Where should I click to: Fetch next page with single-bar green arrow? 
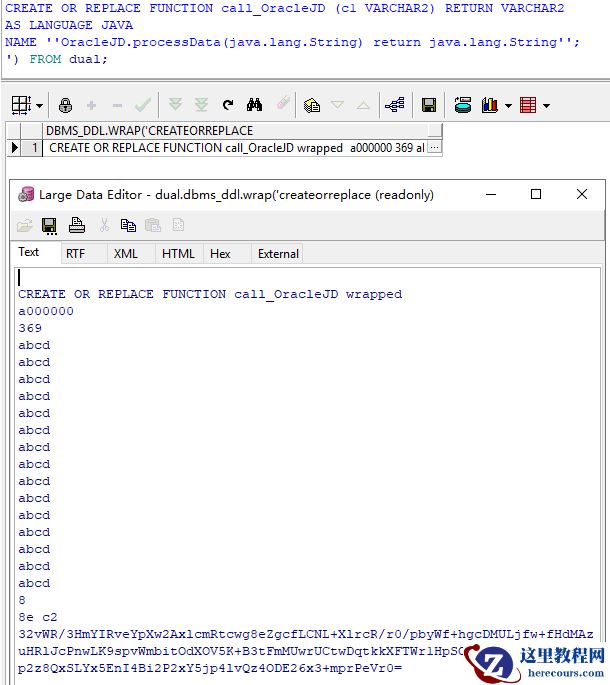[175, 104]
